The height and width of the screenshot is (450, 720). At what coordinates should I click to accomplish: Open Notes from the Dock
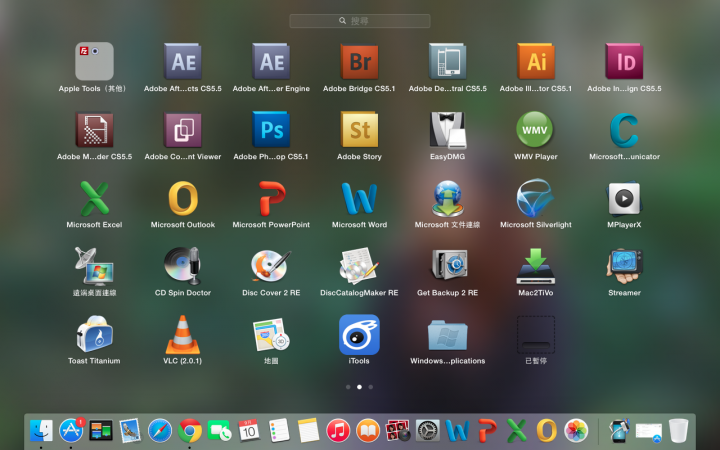(x=308, y=431)
